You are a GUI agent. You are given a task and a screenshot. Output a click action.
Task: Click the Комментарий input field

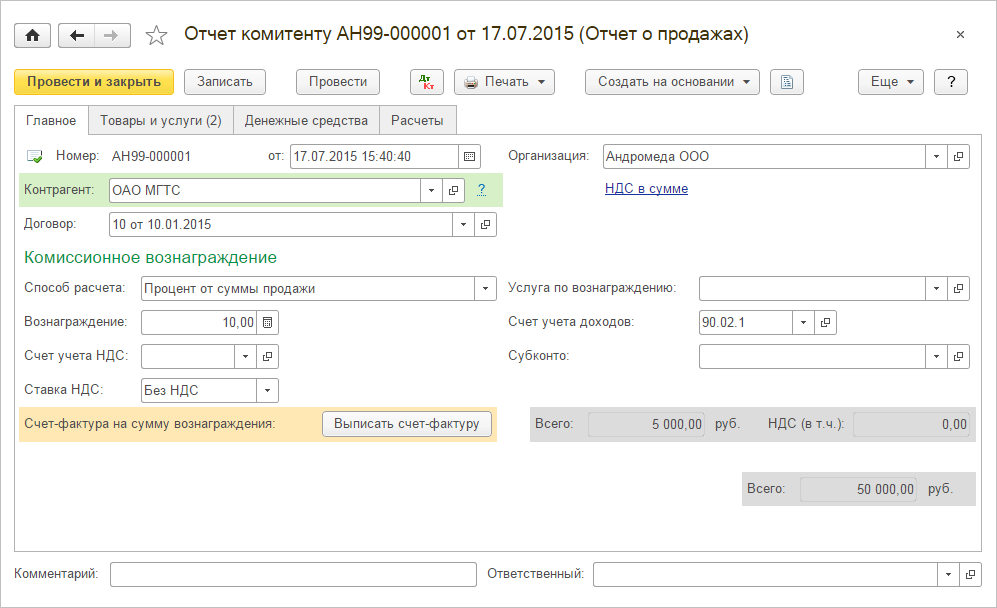(293, 574)
